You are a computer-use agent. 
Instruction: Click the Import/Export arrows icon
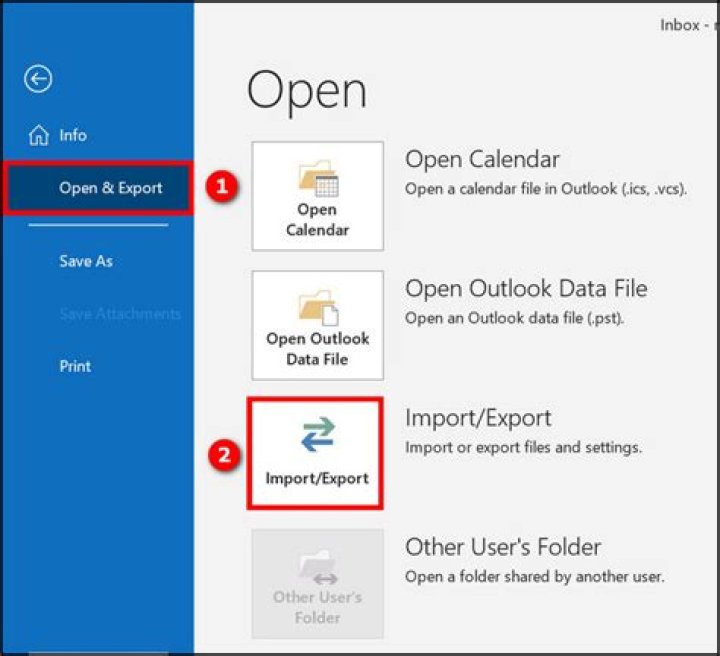point(318,434)
